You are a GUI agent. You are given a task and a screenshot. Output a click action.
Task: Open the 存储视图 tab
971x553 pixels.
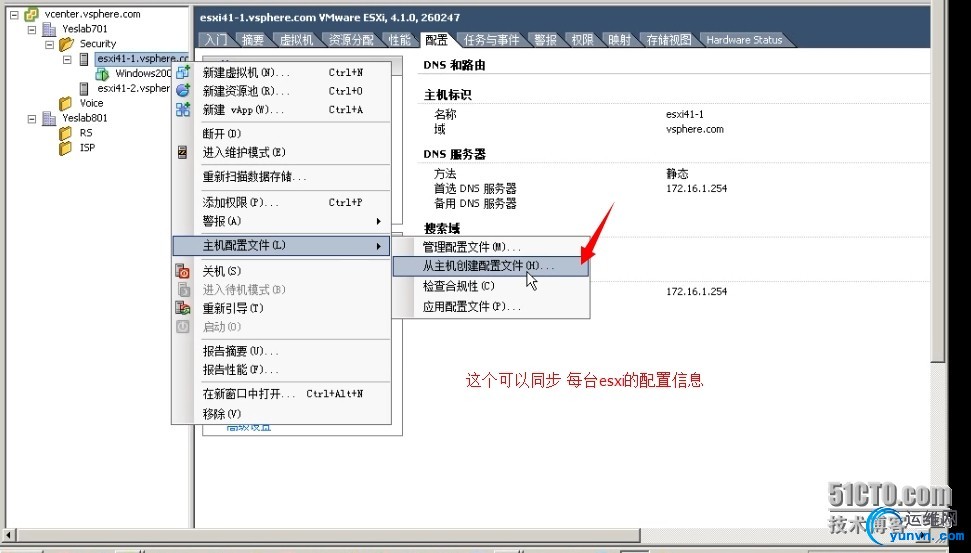tap(669, 40)
